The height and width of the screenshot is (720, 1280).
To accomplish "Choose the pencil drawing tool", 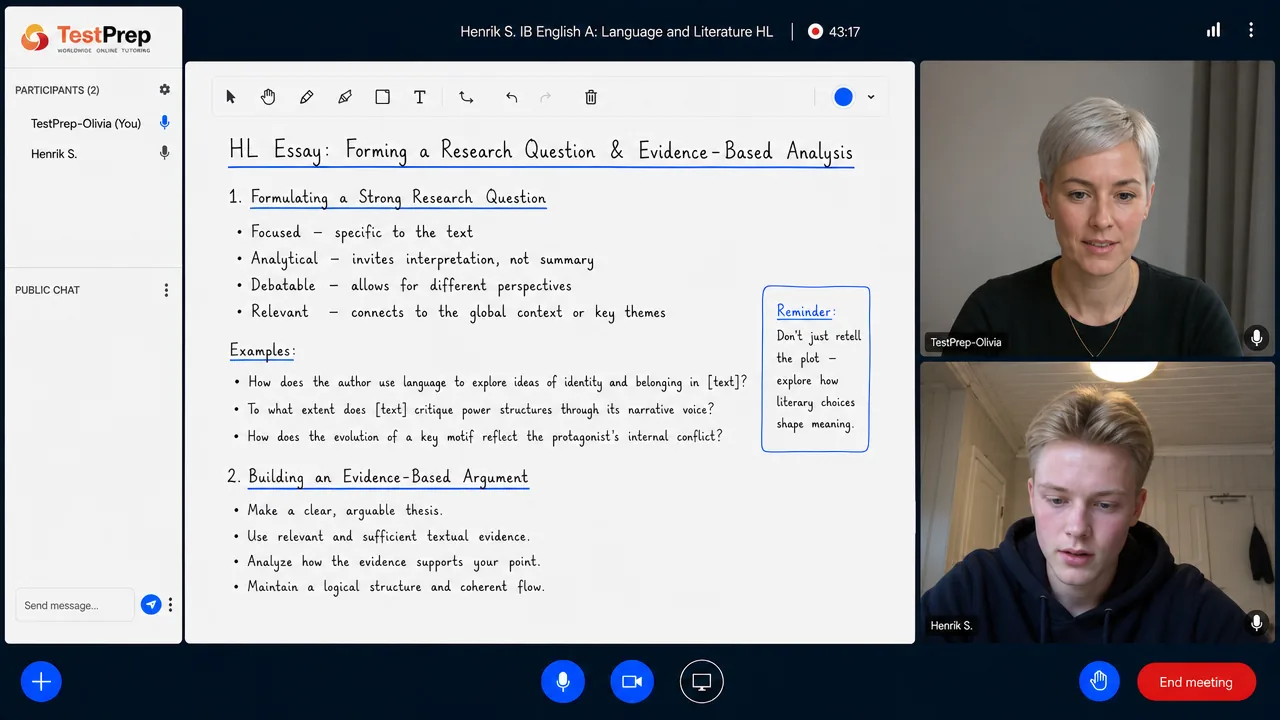I will click(x=306, y=97).
